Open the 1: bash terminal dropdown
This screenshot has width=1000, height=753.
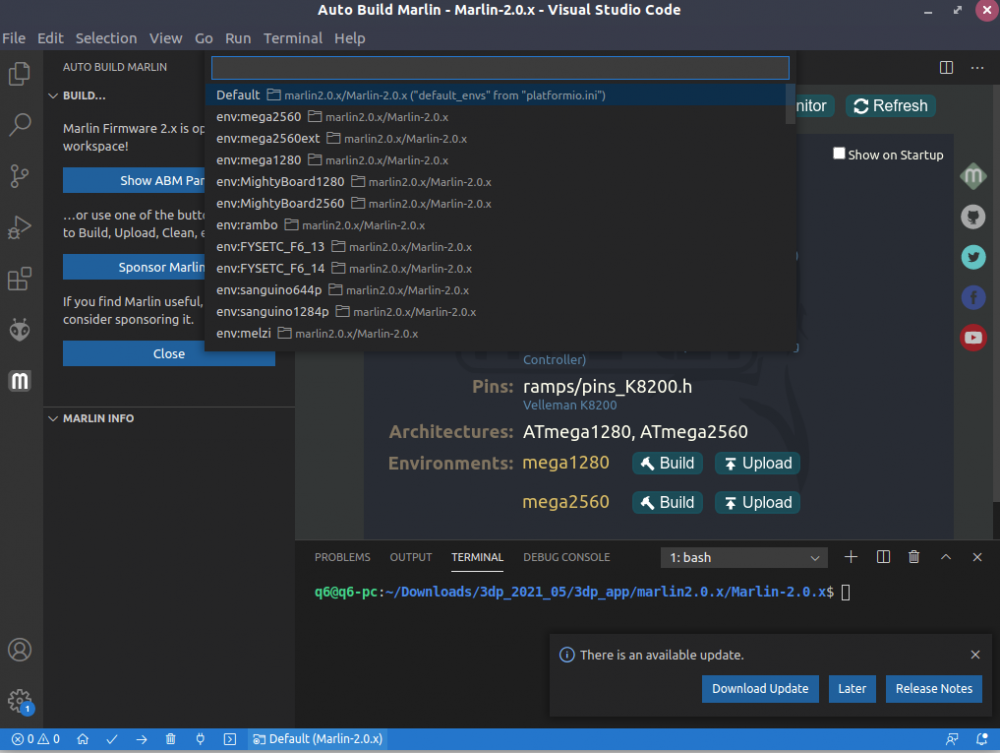click(x=744, y=557)
